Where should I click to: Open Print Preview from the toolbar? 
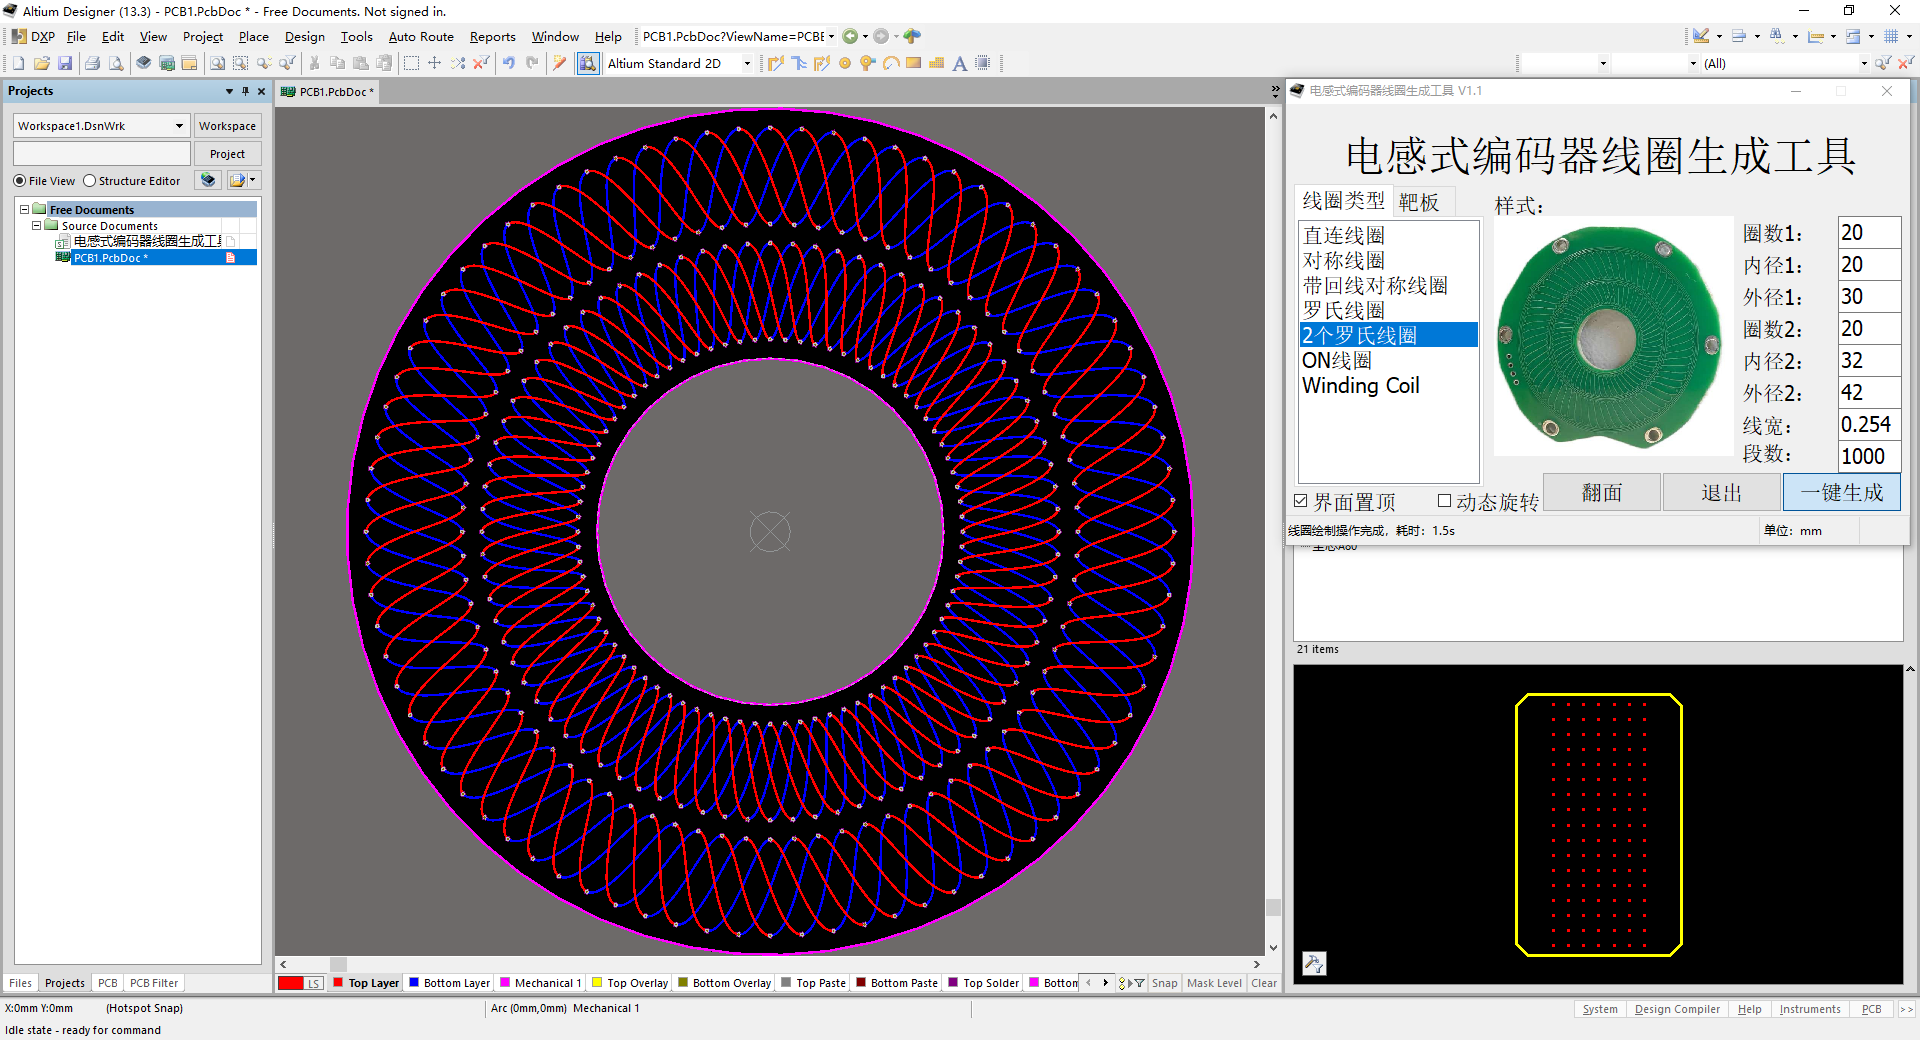(x=116, y=63)
